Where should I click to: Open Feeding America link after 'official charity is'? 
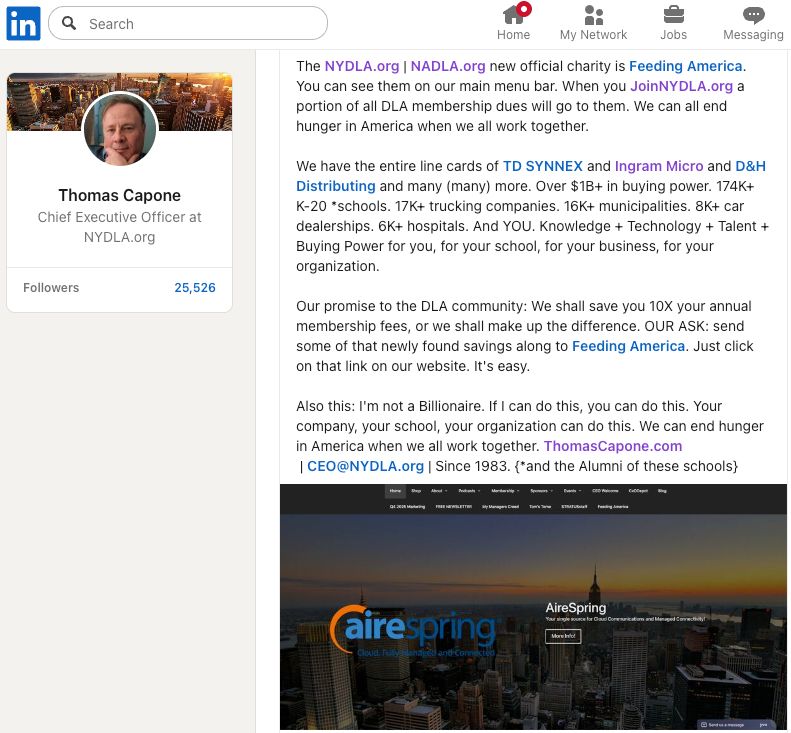pyautogui.click(x=686, y=66)
